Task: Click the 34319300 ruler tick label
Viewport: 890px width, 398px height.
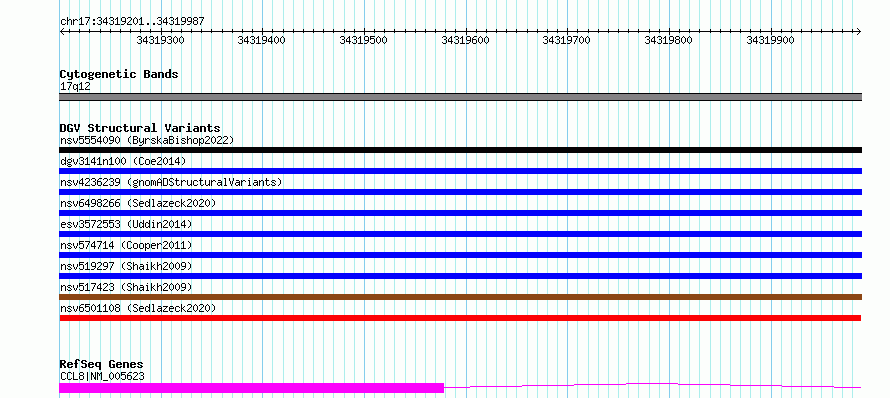Action: tap(160, 40)
